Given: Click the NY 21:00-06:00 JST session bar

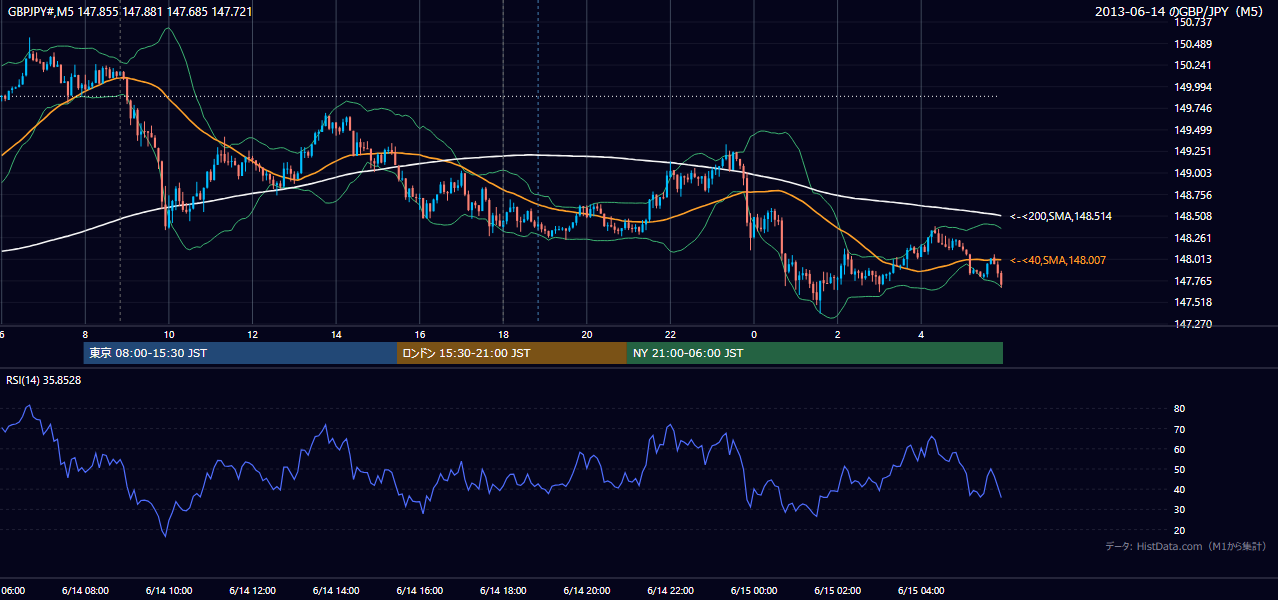Looking at the screenshot, I should [815, 353].
